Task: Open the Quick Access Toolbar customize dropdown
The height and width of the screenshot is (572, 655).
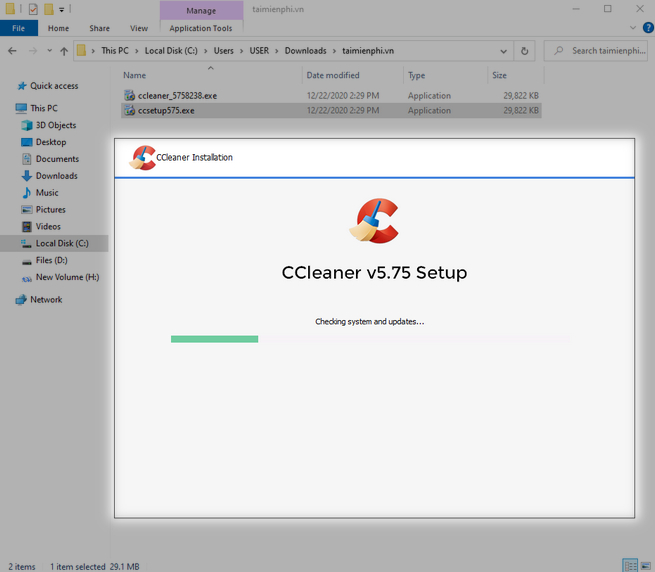Action: click(62, 9)
